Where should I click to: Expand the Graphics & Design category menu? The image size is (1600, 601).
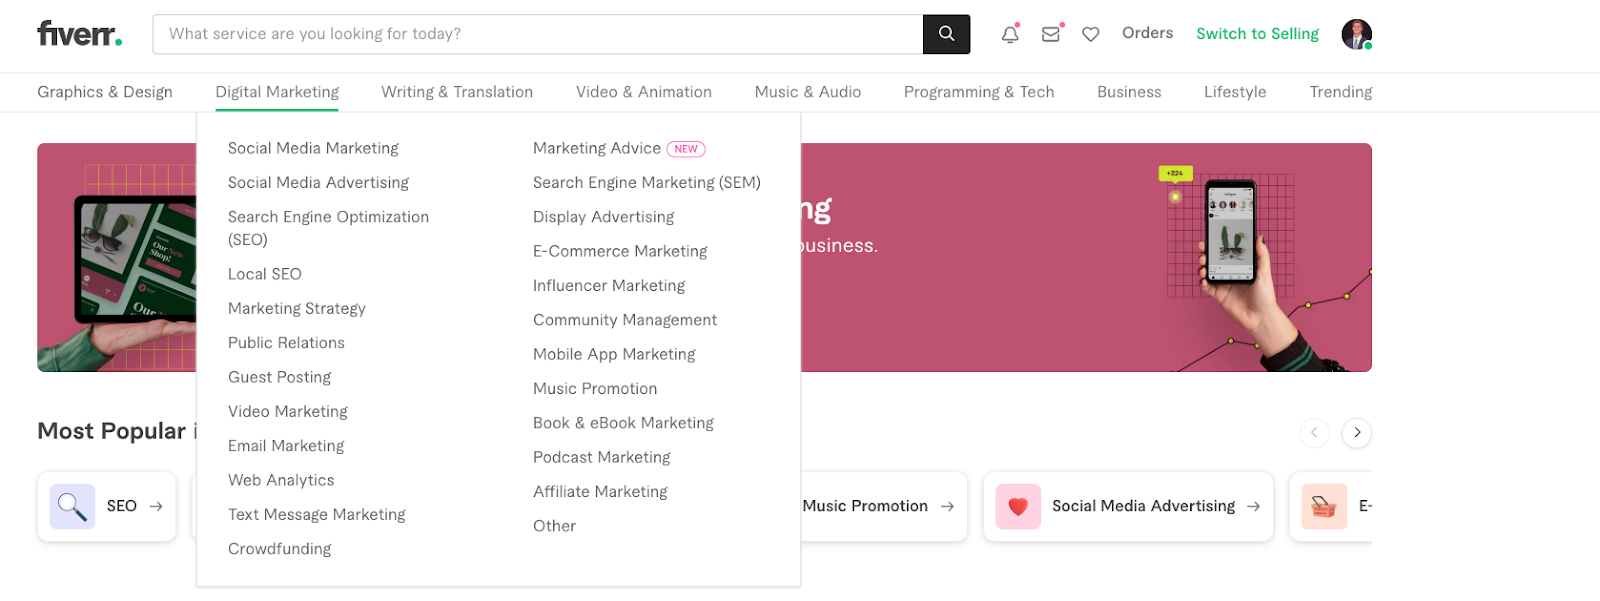click(x=105, y=92)
